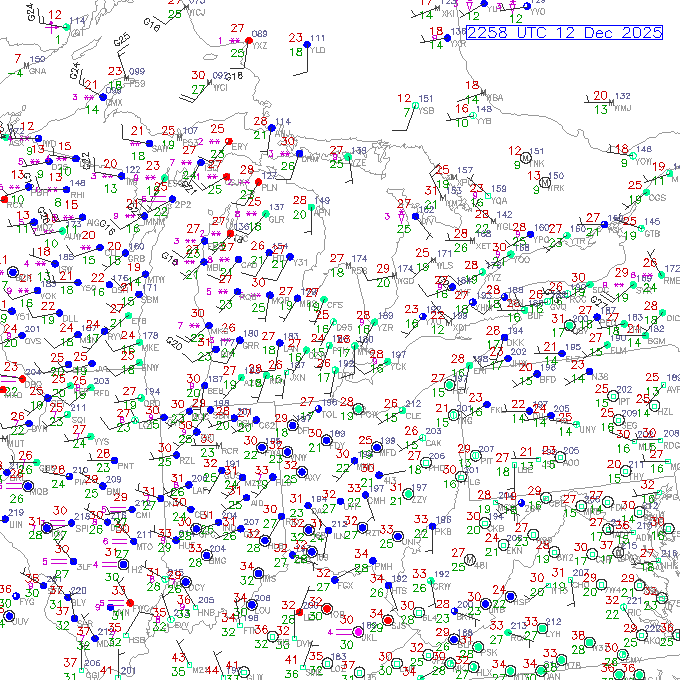Select the RFD station identifier
This screenshot has height=680, width=680.
tap(101, 393)
